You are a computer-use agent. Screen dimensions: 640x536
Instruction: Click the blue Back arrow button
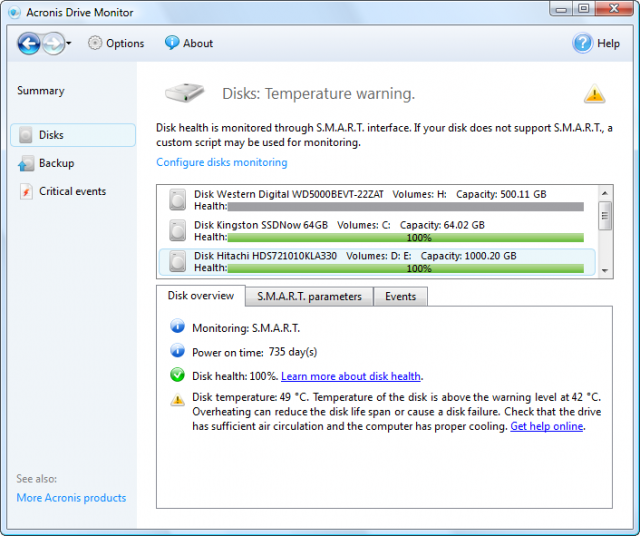click(x=29, y=43)
